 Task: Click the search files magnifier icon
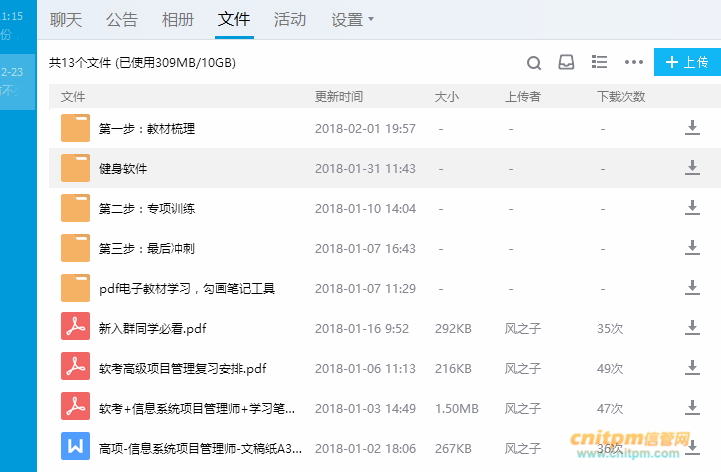coord(534,63)
